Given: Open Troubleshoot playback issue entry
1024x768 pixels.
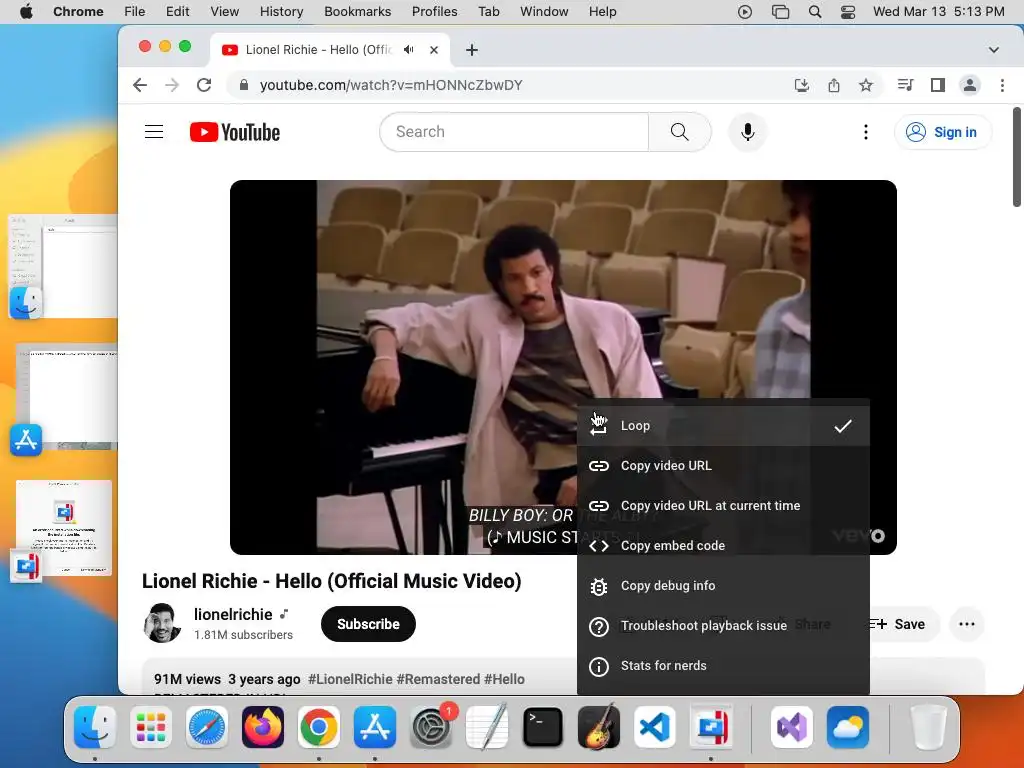Looking at the screenshot, I should click(723, 626).
